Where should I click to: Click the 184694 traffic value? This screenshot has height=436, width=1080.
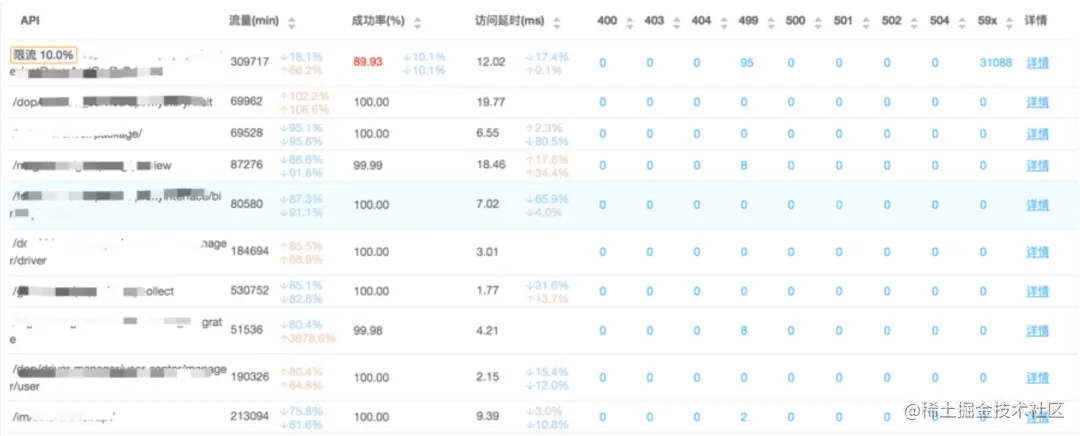coord(249,251)
